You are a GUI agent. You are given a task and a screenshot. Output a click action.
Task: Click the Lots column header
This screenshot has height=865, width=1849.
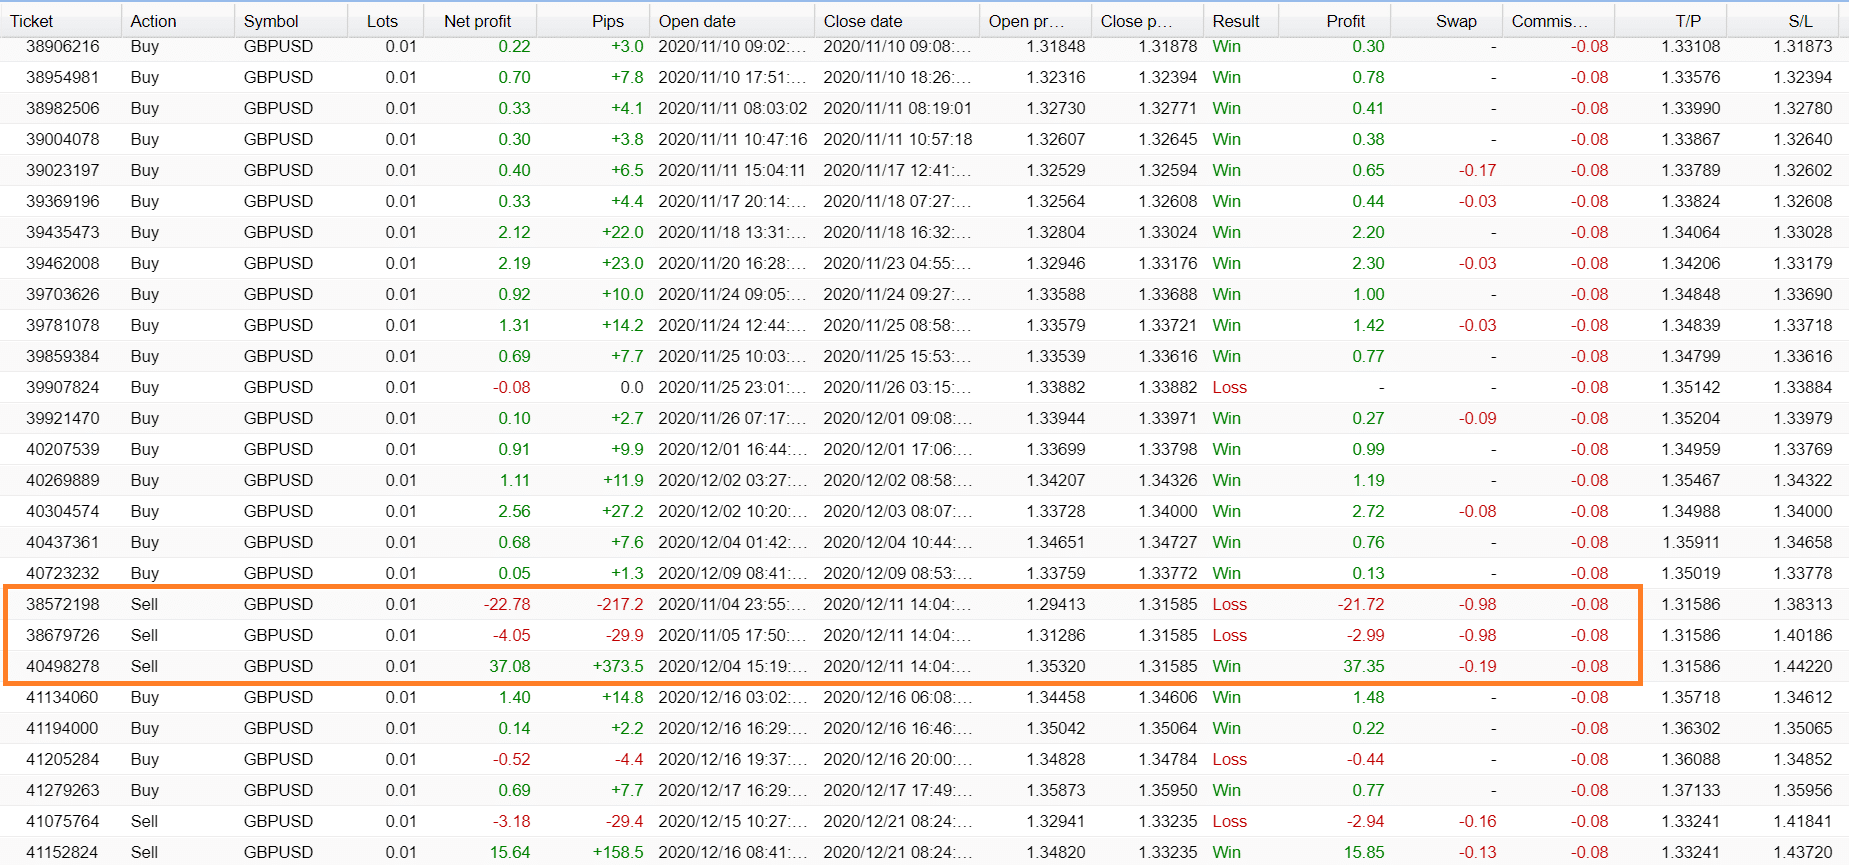(x=382, y=21)
